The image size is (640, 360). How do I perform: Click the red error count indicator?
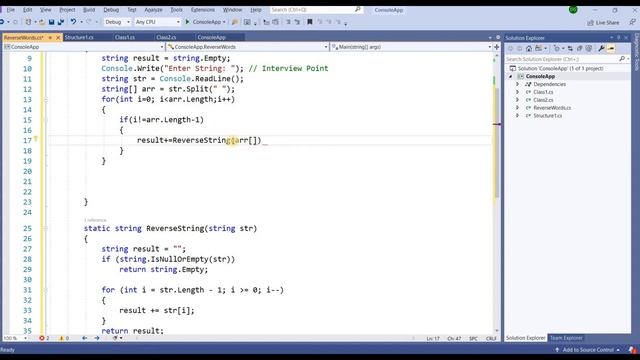point(44,338)
